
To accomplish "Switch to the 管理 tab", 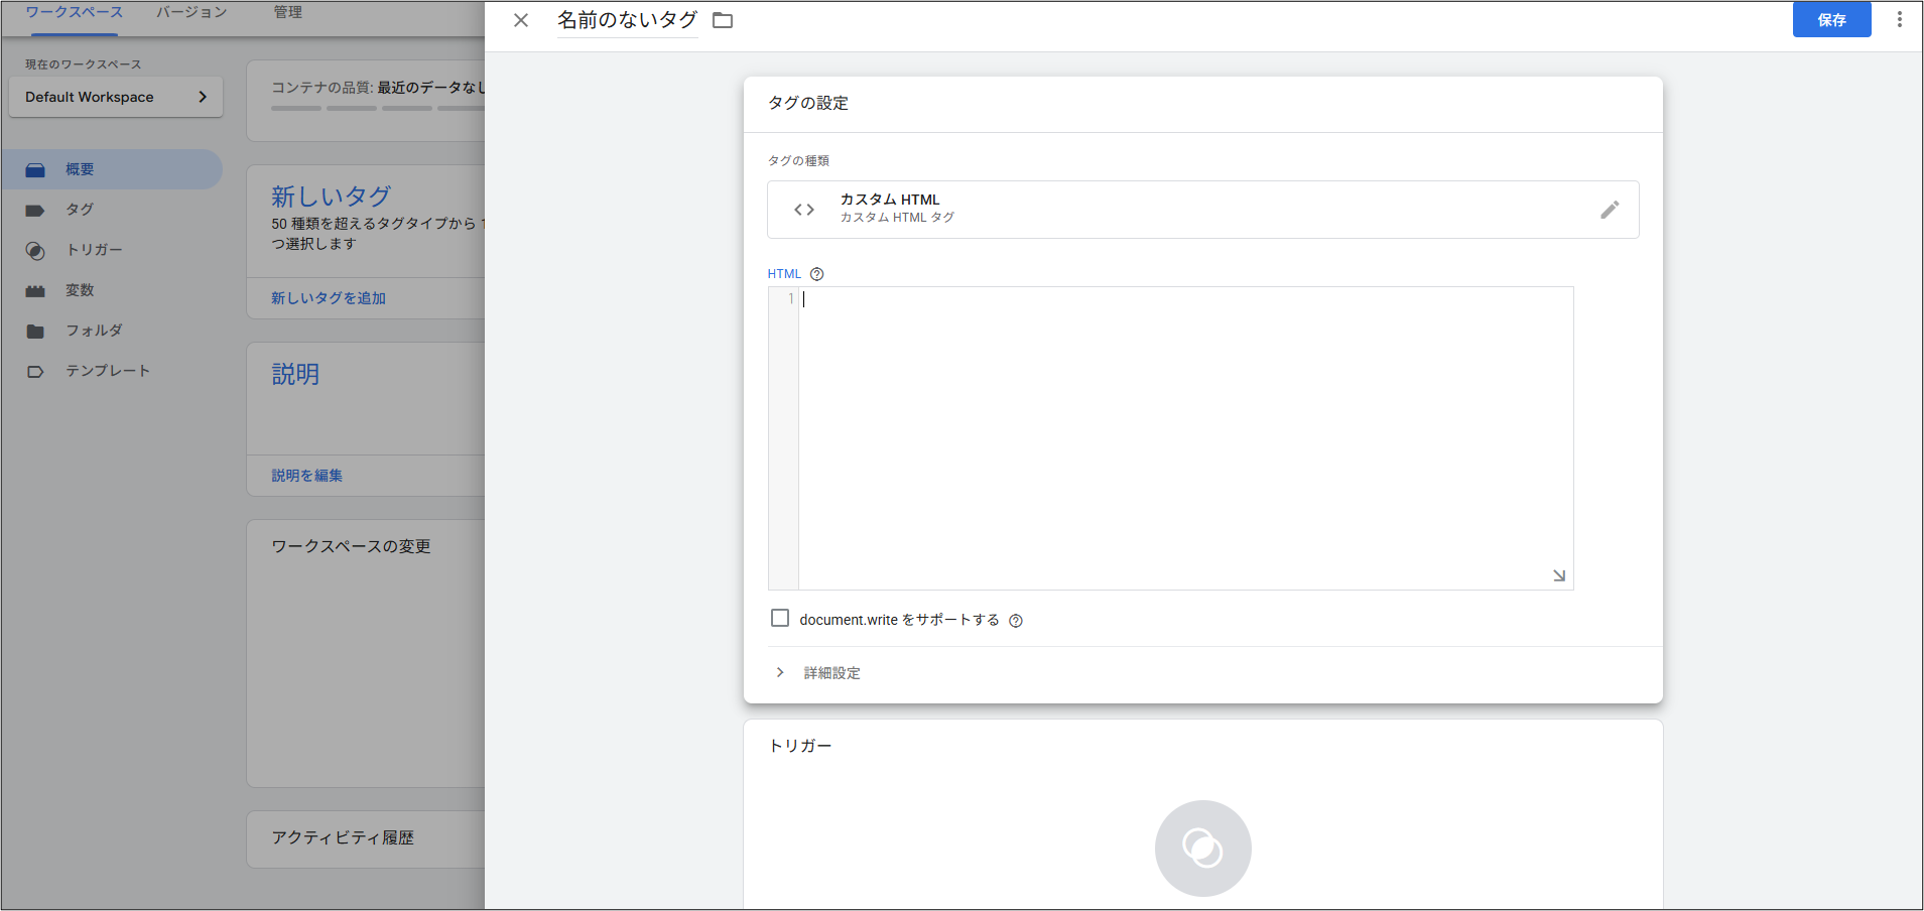I will (287, 13).
